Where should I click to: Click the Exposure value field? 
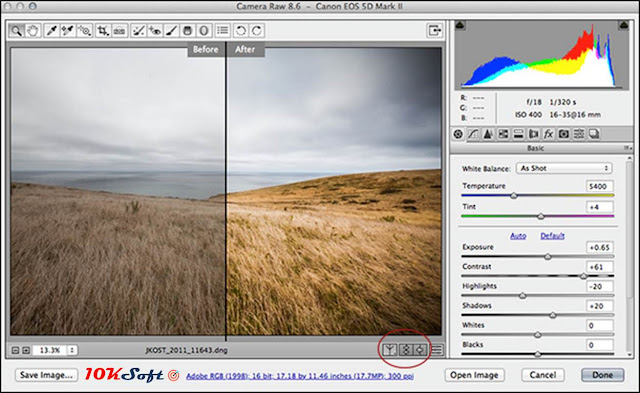600,247
